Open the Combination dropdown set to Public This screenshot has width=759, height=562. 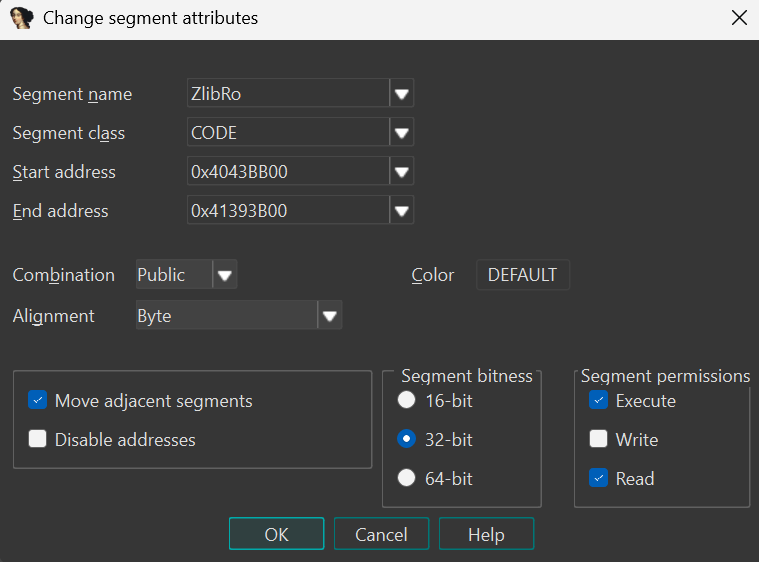coord(225,275)
